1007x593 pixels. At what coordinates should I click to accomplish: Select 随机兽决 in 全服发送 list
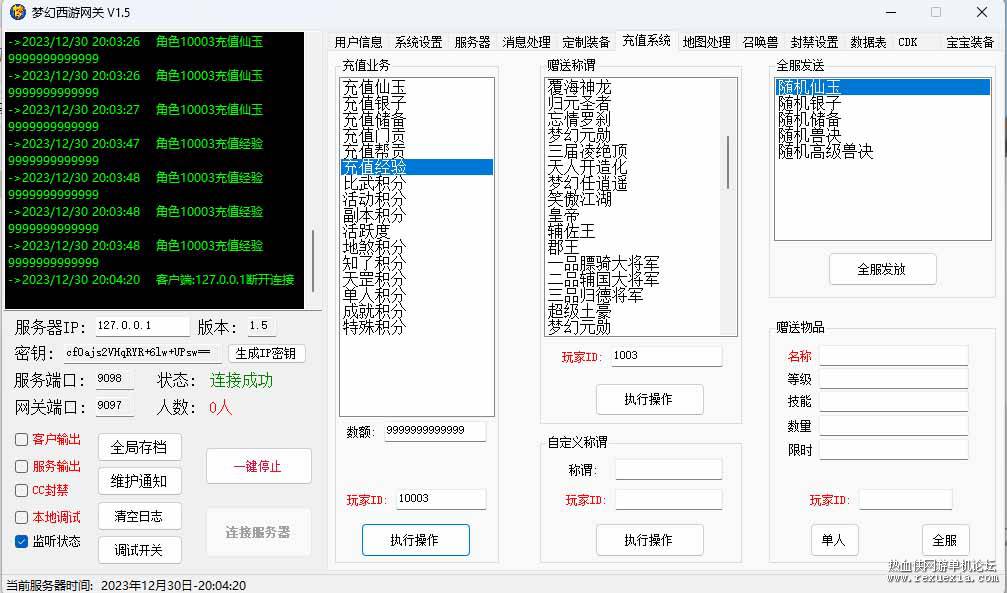[883, 136]
